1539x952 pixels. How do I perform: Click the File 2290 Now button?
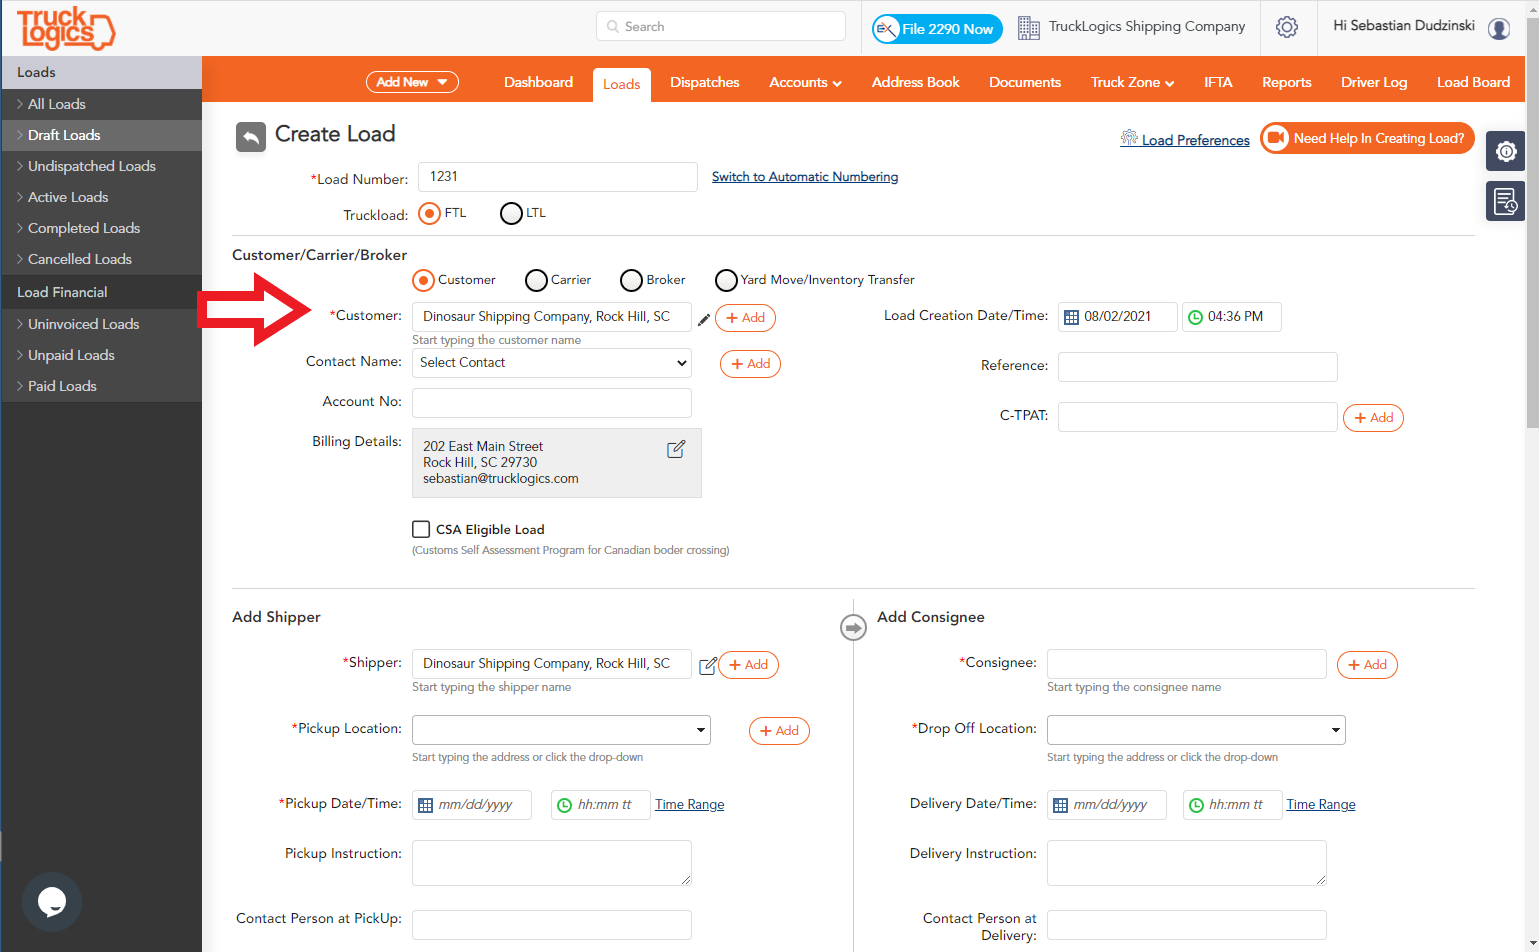pyautogui.click(x=937, y=28)
